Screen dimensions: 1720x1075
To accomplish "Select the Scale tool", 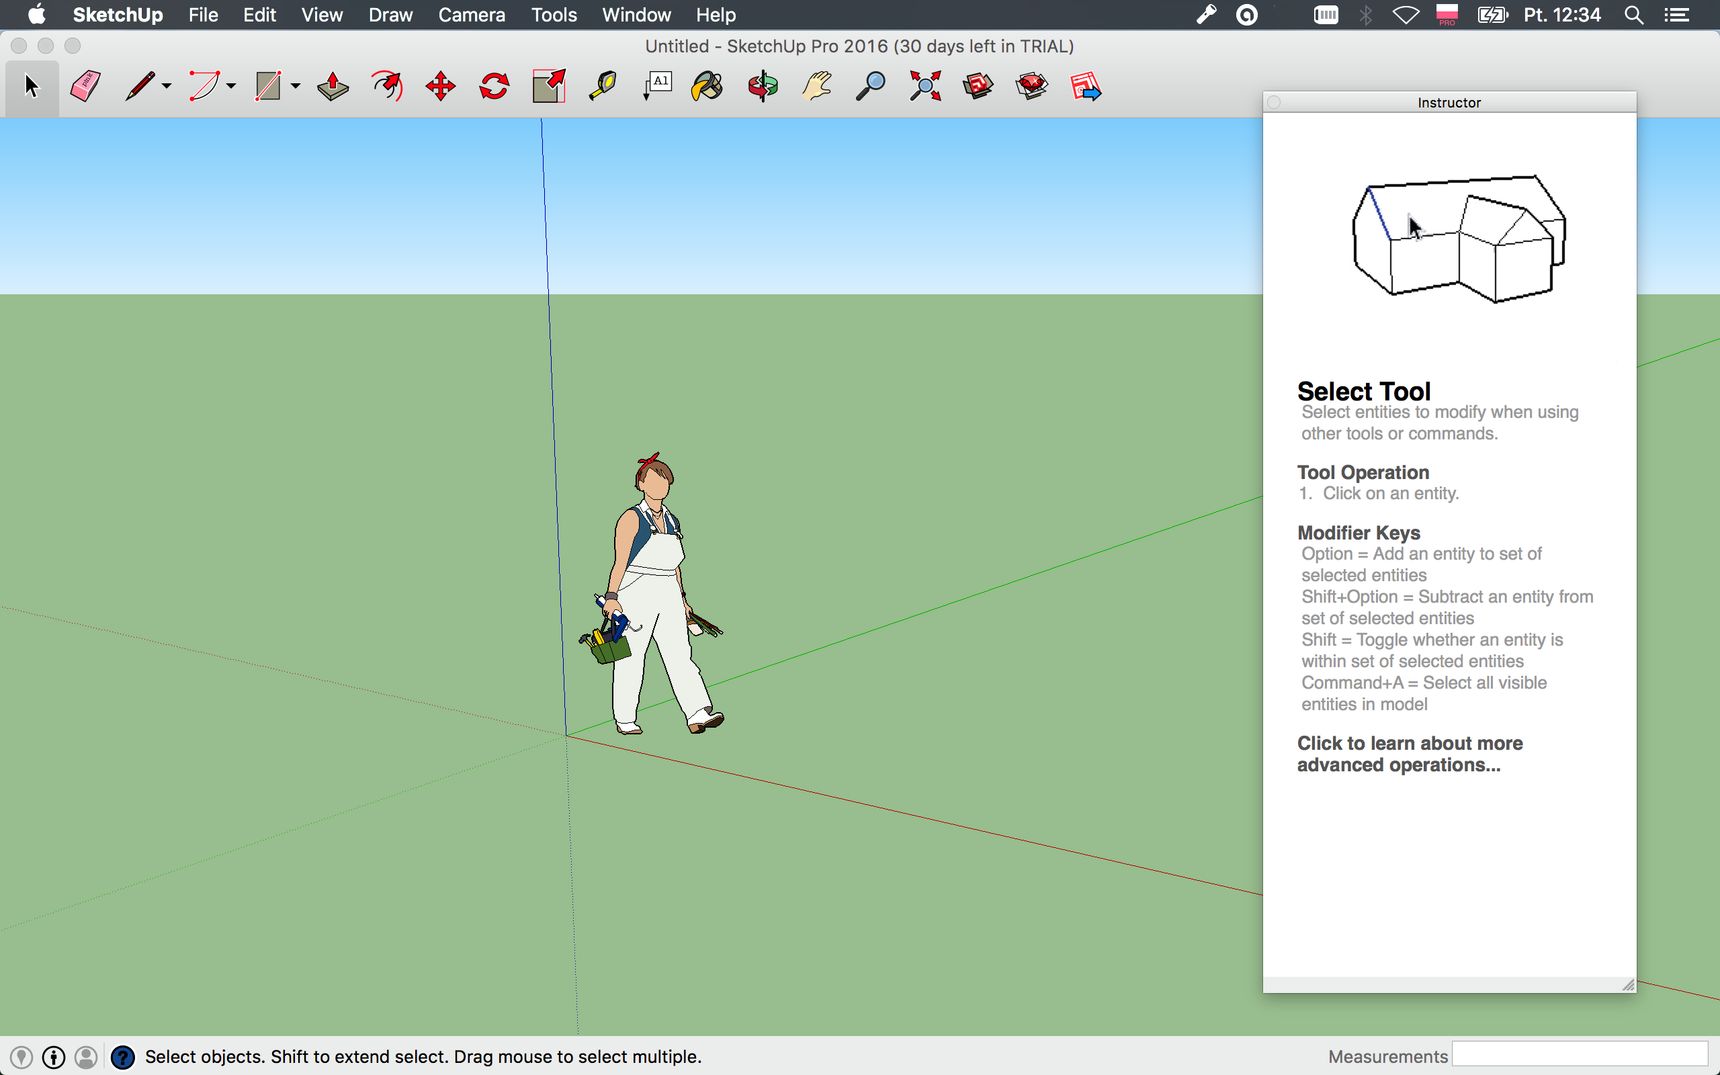I will click(x=549, y=87).
